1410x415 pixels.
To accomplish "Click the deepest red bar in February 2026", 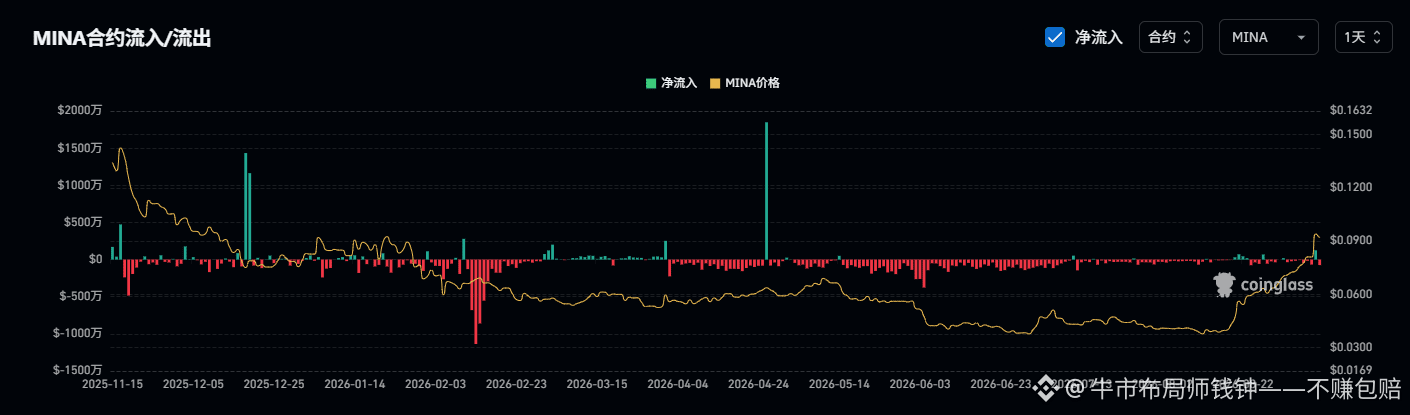I will click(475, 301).
